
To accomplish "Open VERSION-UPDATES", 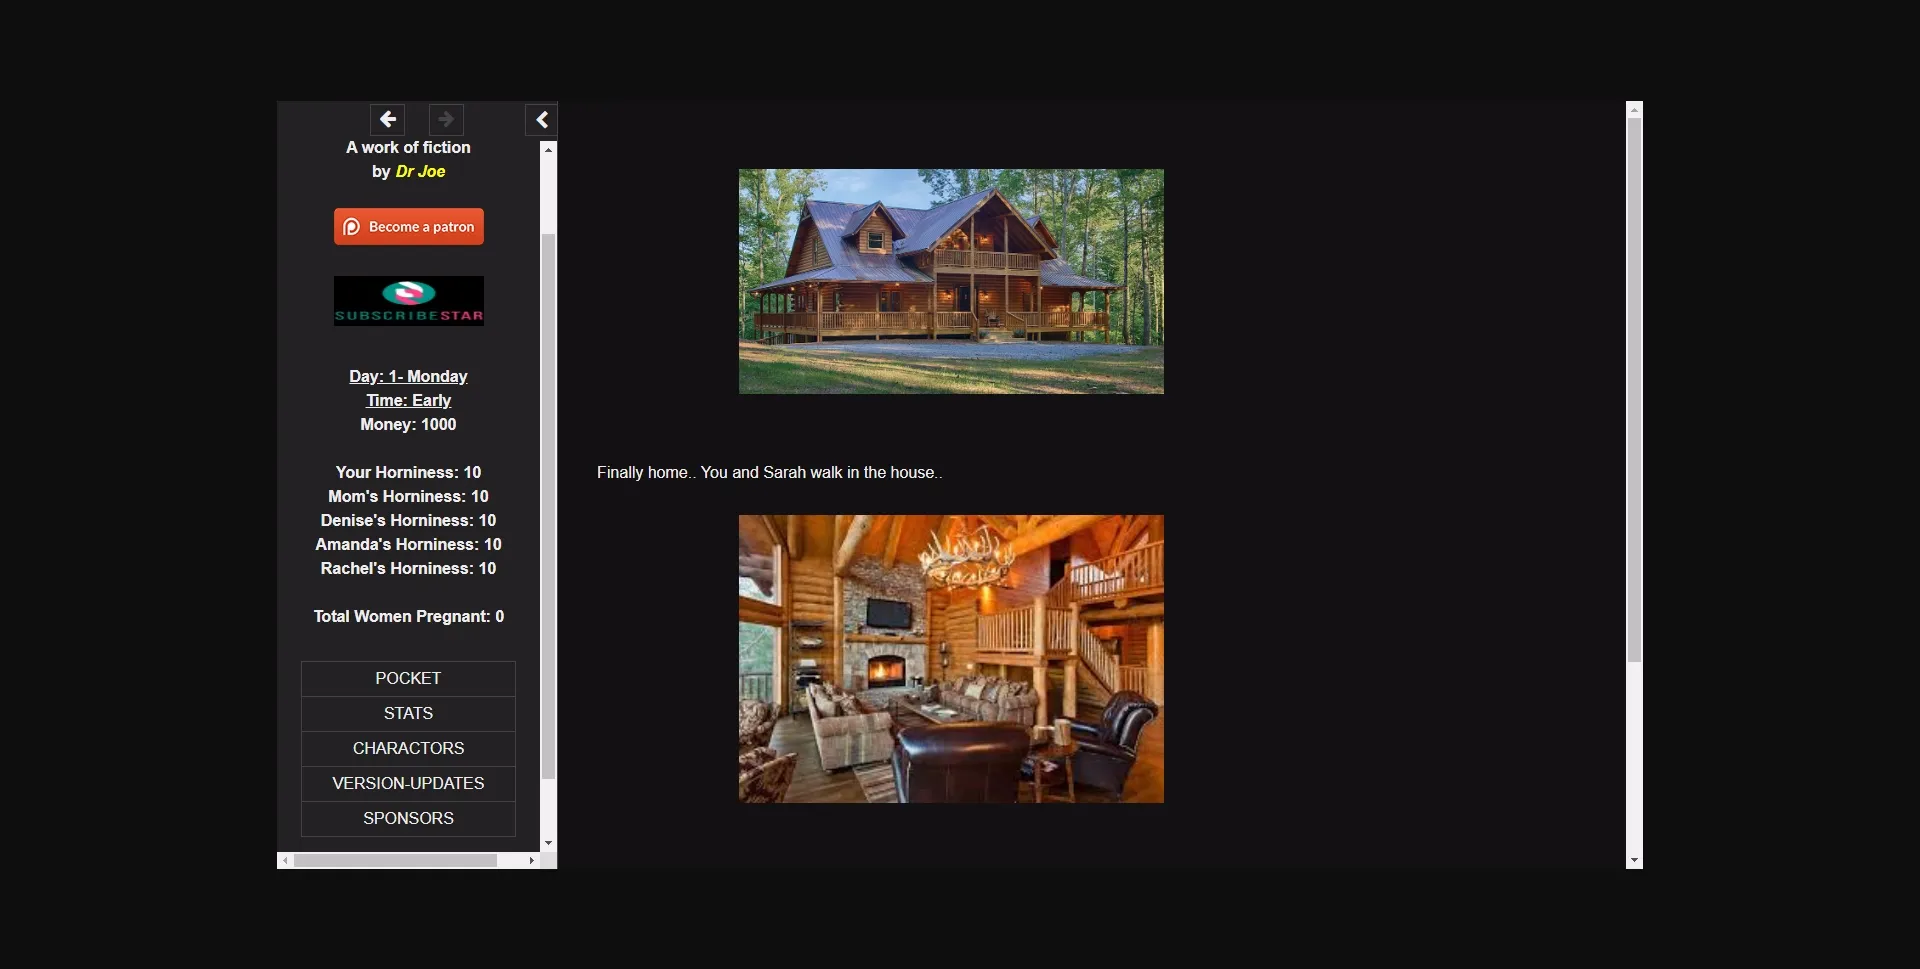I will click(x=407, y=783).
